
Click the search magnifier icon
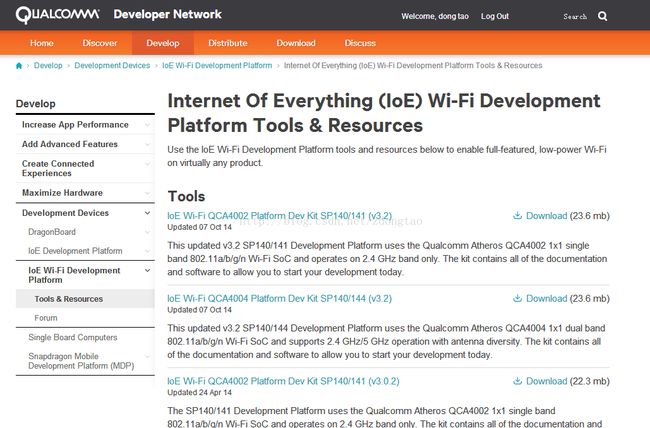(x=602, y=16)
